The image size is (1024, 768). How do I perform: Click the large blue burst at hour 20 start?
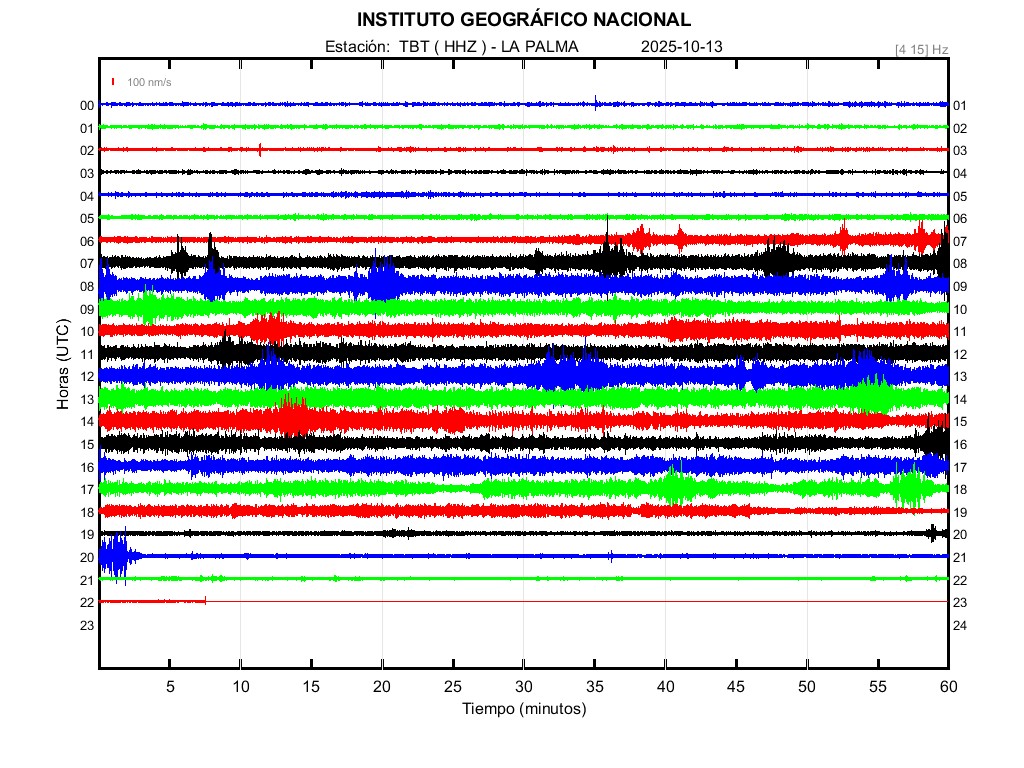click(x=116, y=555)
